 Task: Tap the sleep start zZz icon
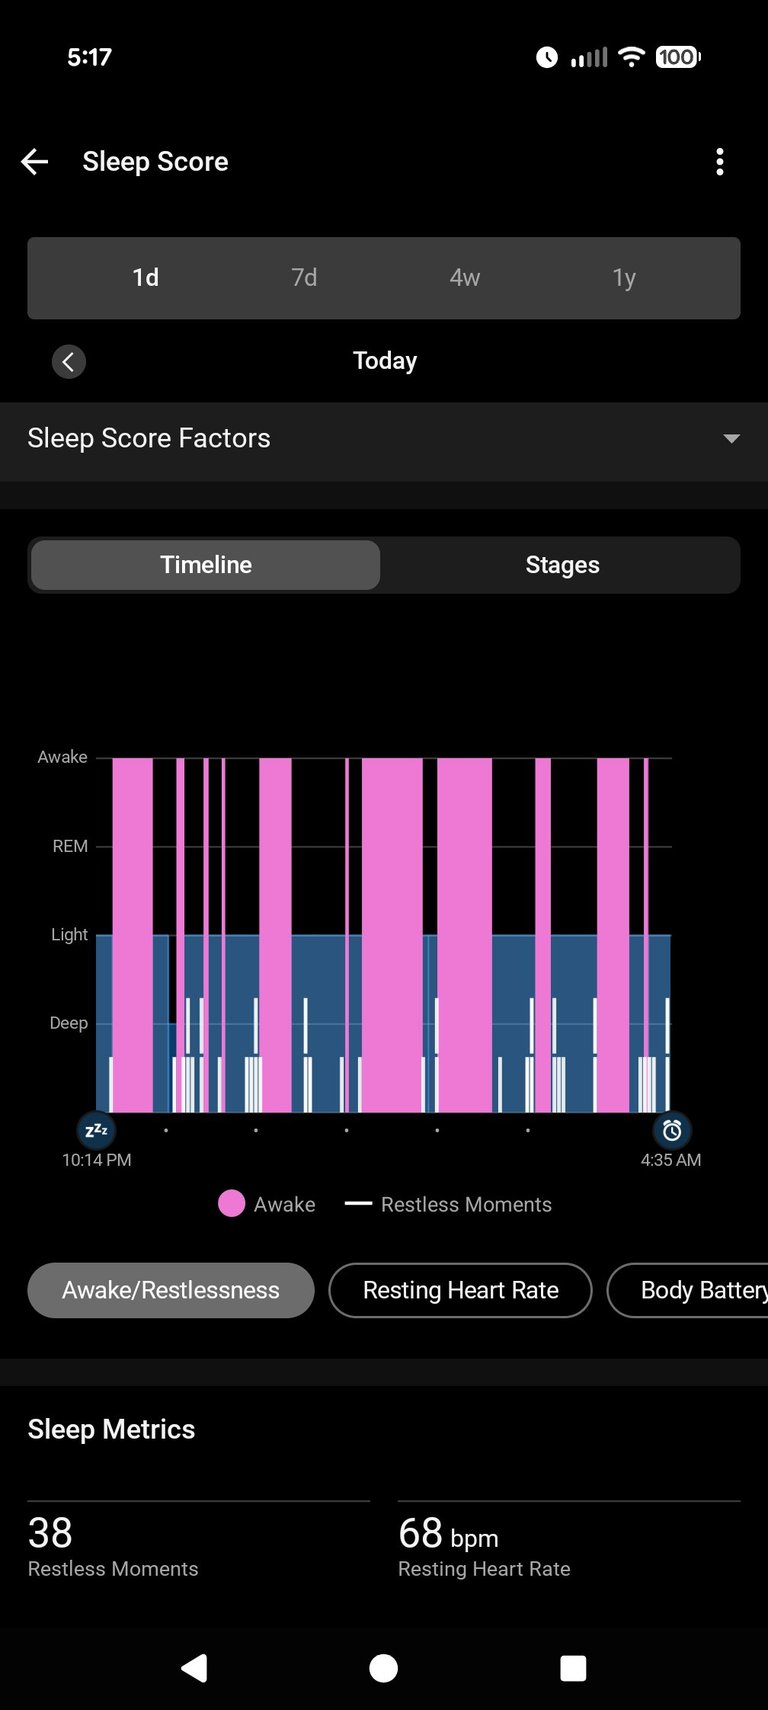click(x=96, y=1130)
